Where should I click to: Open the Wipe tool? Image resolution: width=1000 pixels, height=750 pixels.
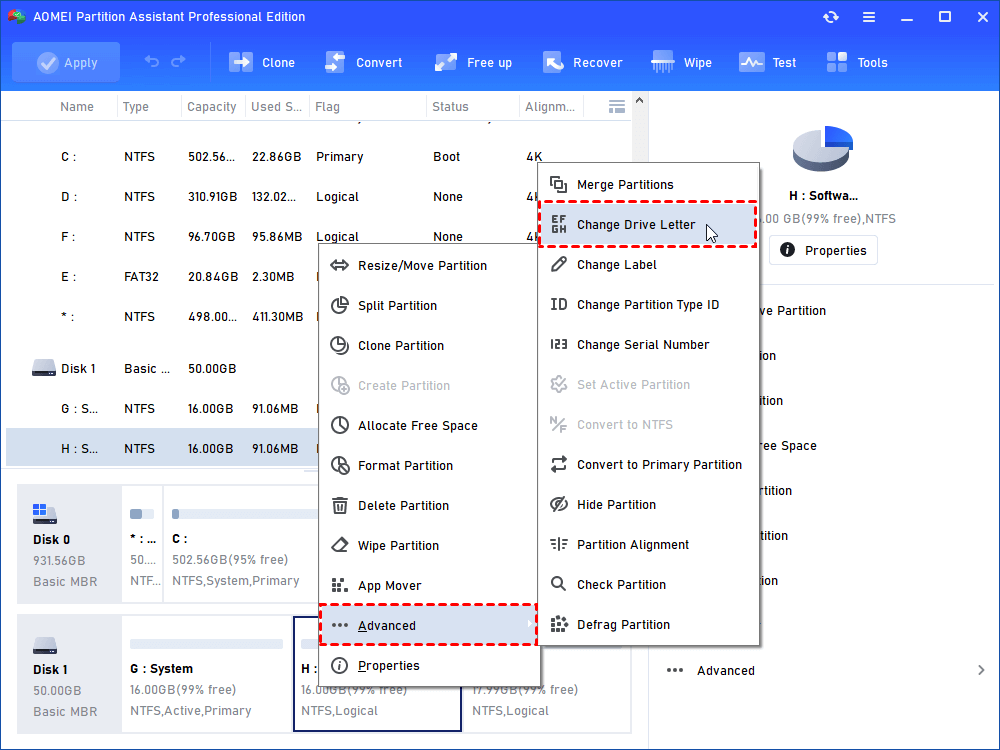(x=681, y=62)
